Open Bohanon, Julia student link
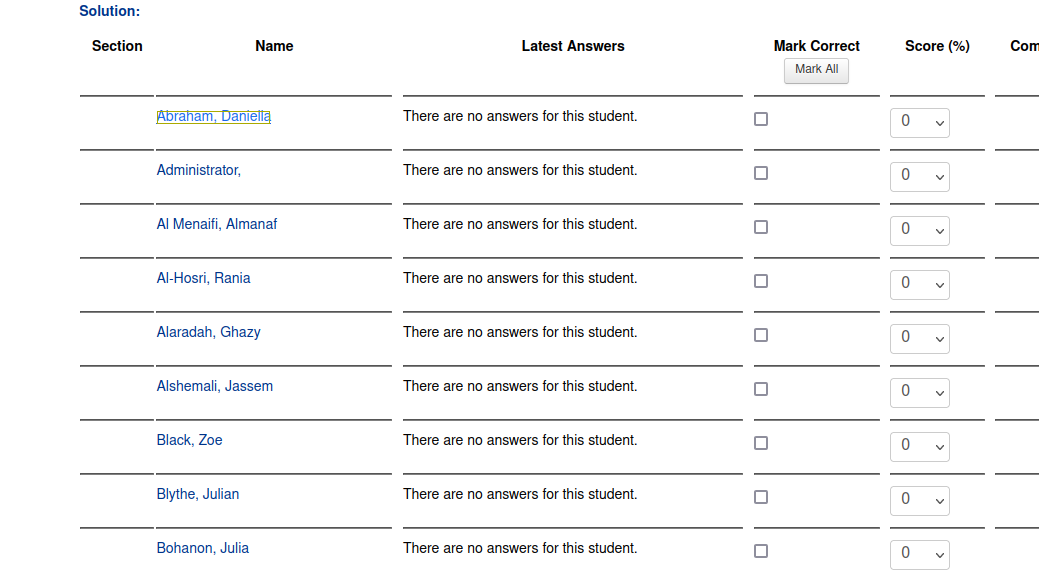The image size is (1039, 573). tap(203, 548)
